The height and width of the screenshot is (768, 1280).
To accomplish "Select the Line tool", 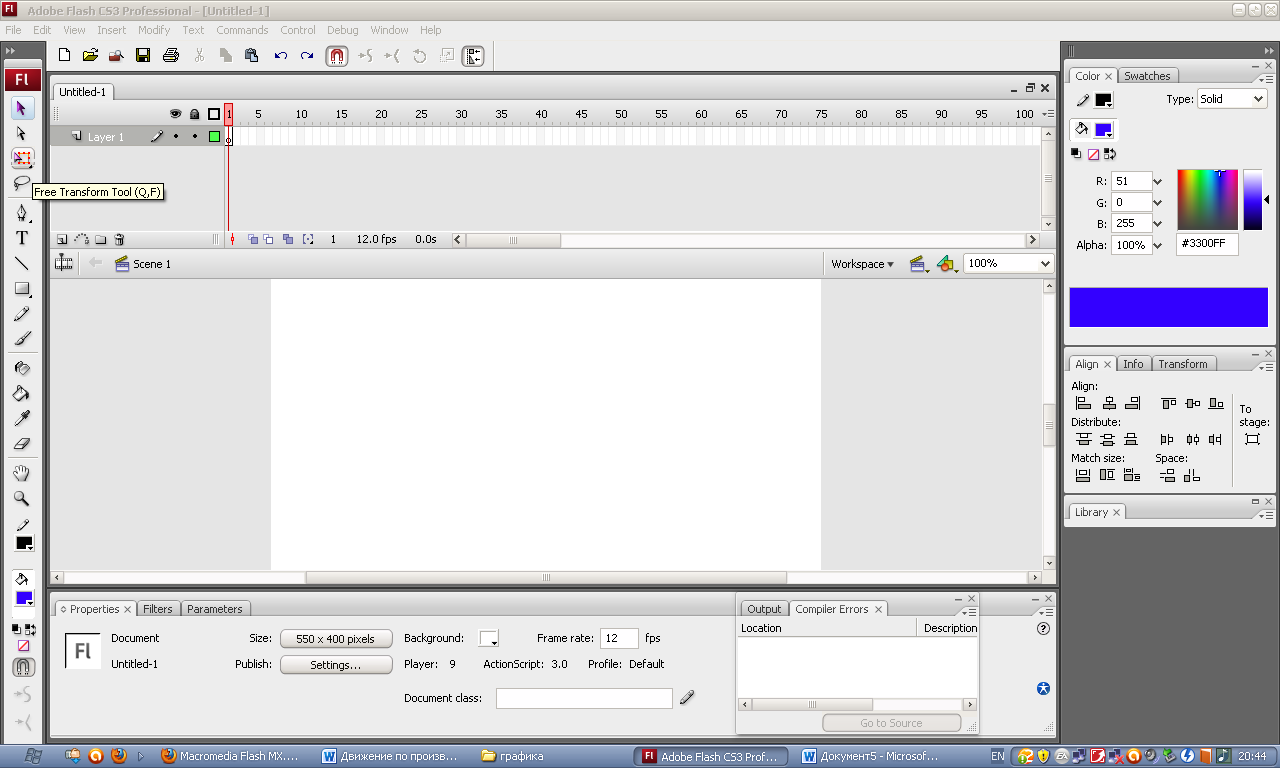I will [22, 264].
